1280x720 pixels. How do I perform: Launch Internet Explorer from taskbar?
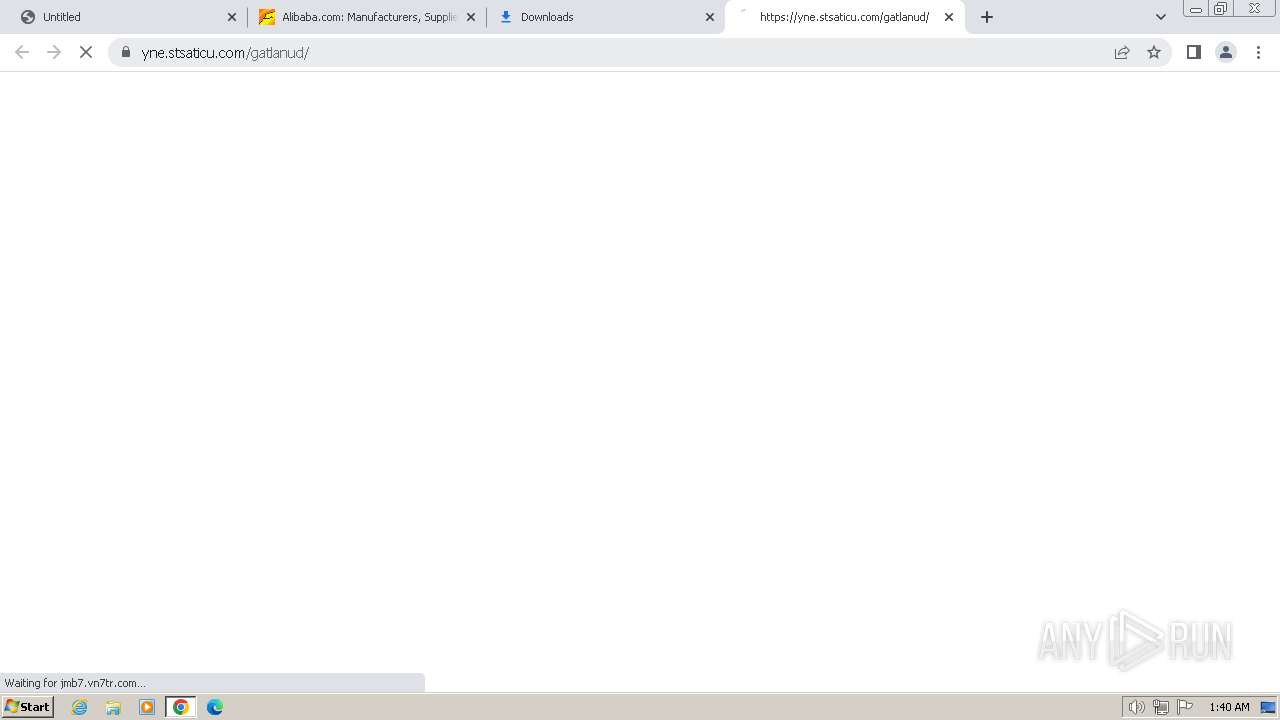pyautogui.click(x=80, y=707)
